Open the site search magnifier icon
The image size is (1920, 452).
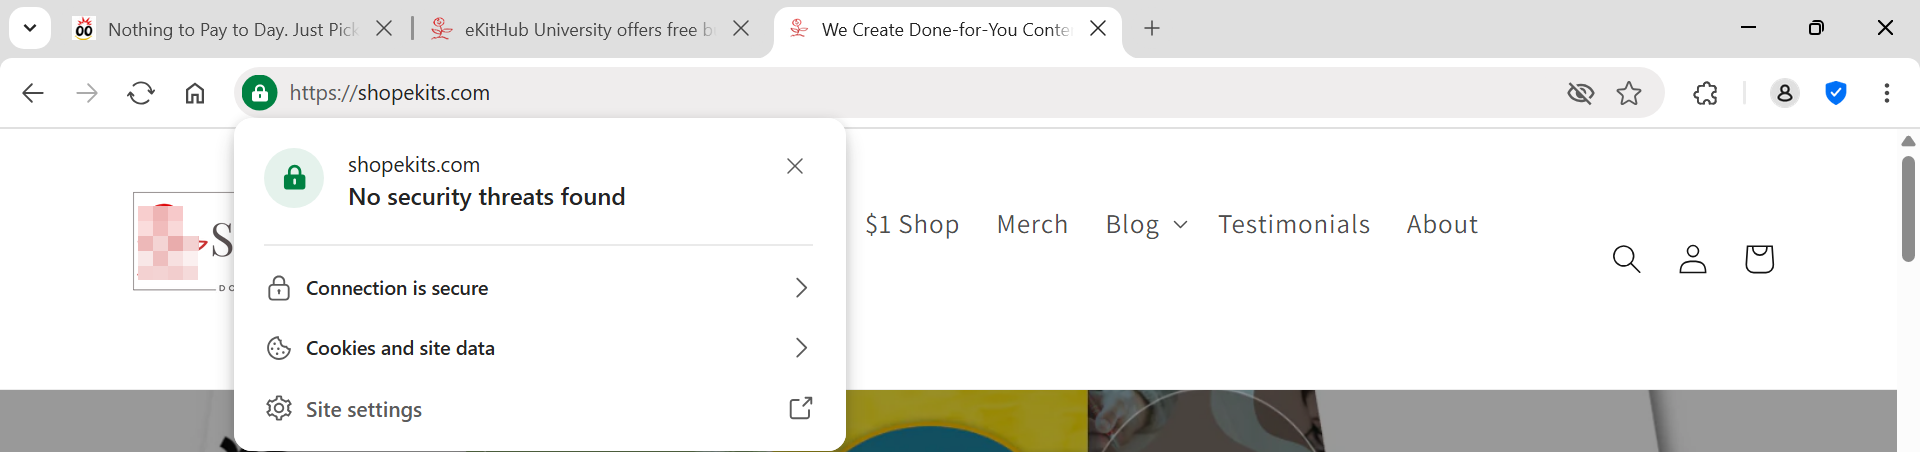(1626, 259)
